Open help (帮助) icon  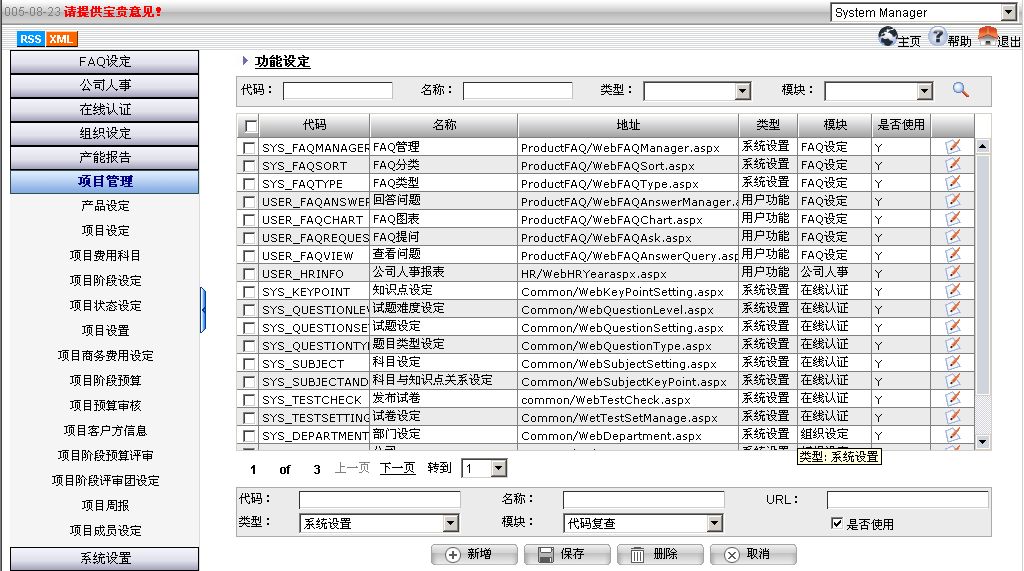(937, 37)
